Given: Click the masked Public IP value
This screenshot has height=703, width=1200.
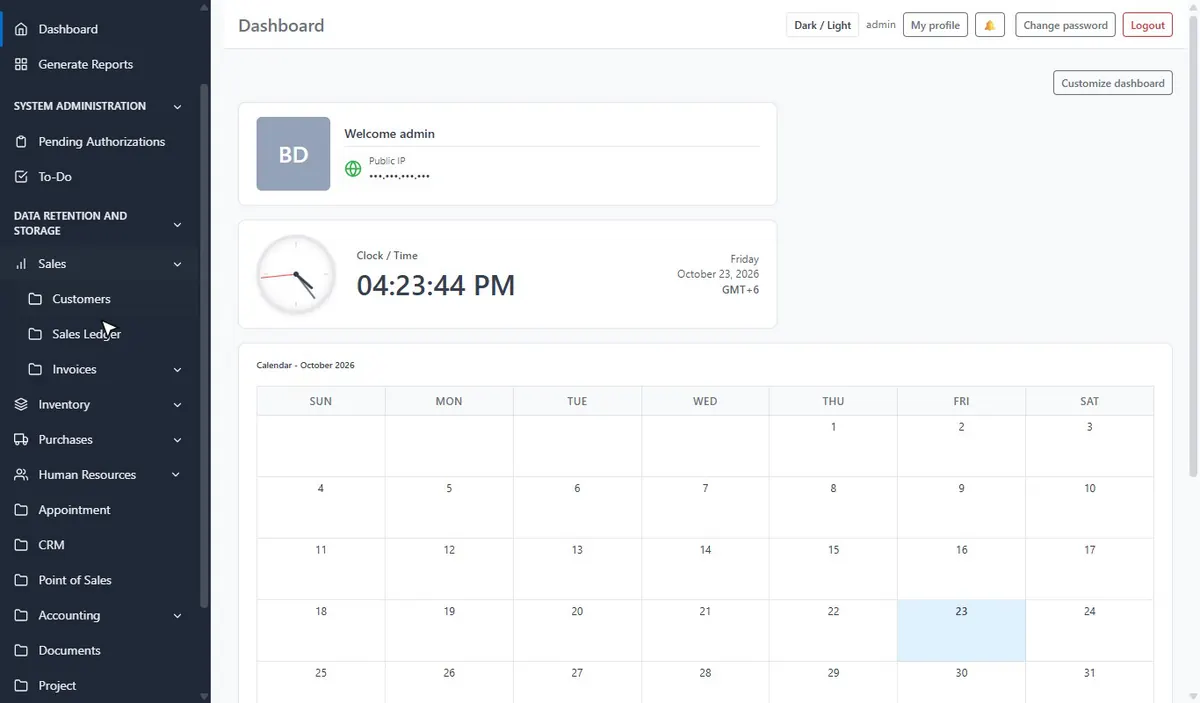Looking at the screenshot, I should pos(399,176).
